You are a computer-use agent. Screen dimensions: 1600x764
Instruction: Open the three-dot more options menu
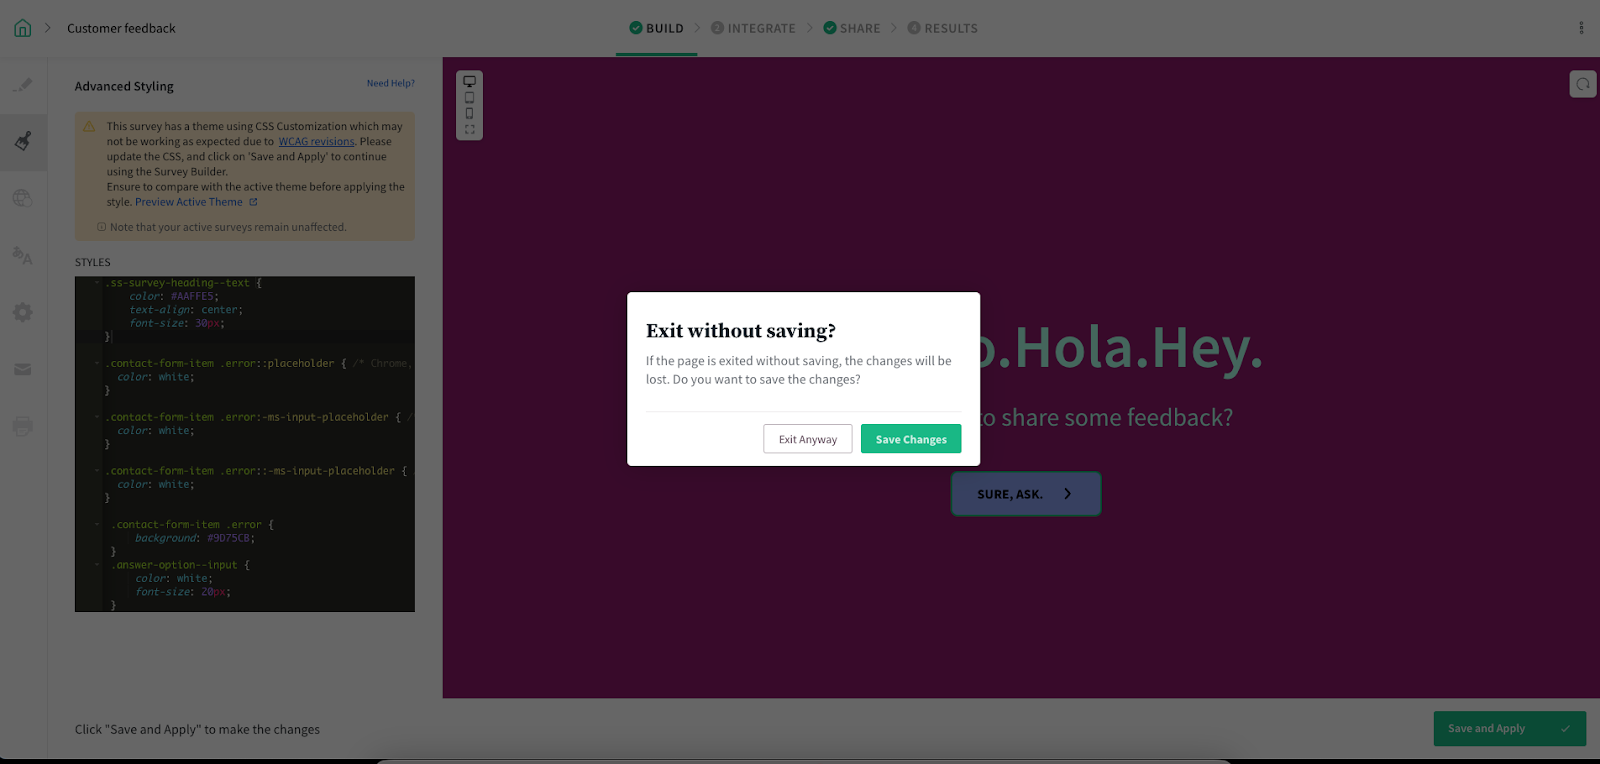click(1581, 28)
